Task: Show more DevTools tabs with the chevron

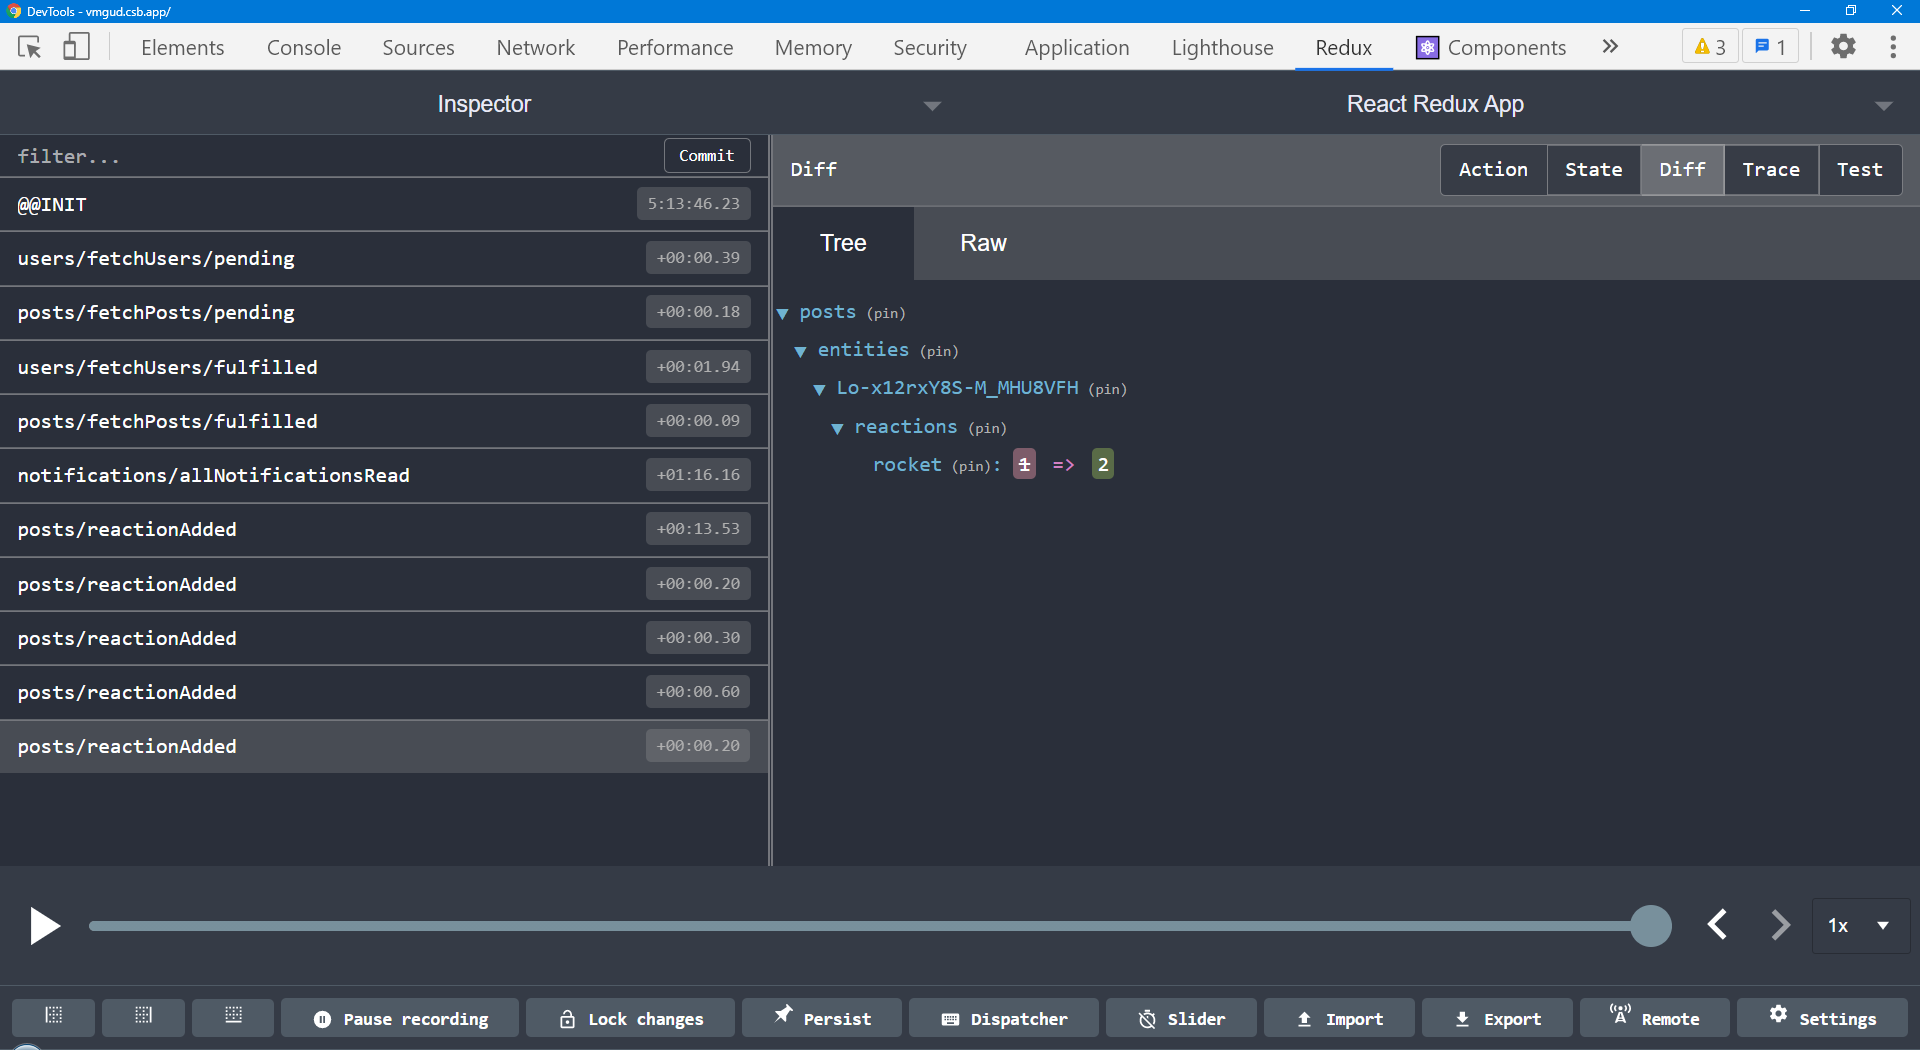Action: [1609, 47]
